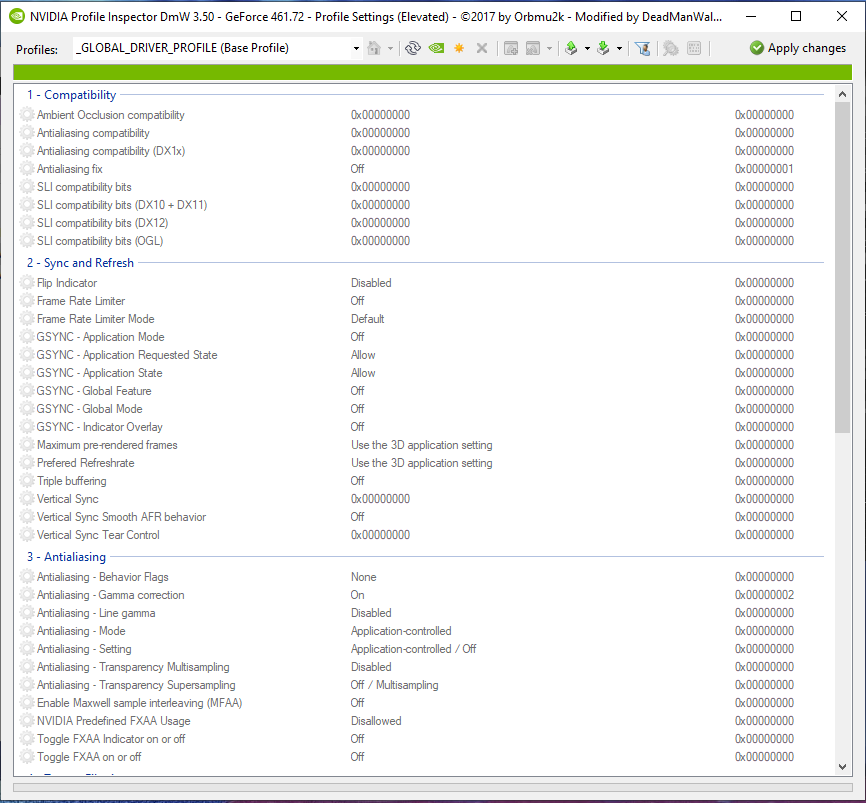The width and height of the screenshot is (866, 803).
Task: Click the scrollbar down arrow
Action: click(842, 767)
